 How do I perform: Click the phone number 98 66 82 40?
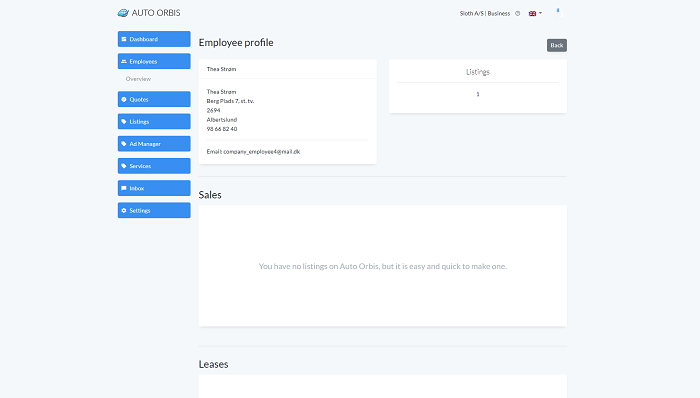pos(222,129)
